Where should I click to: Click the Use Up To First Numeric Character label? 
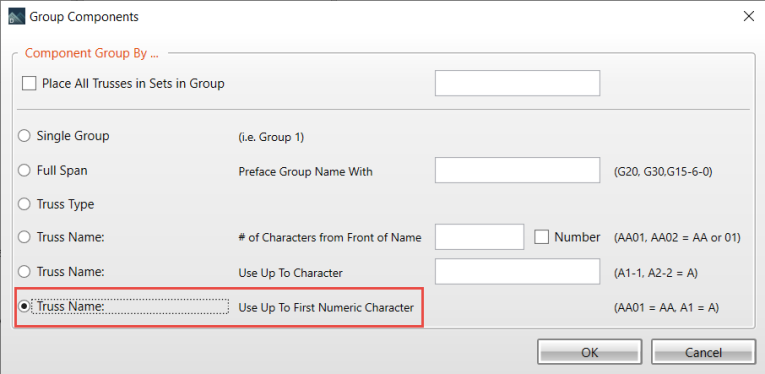[326, 308]
